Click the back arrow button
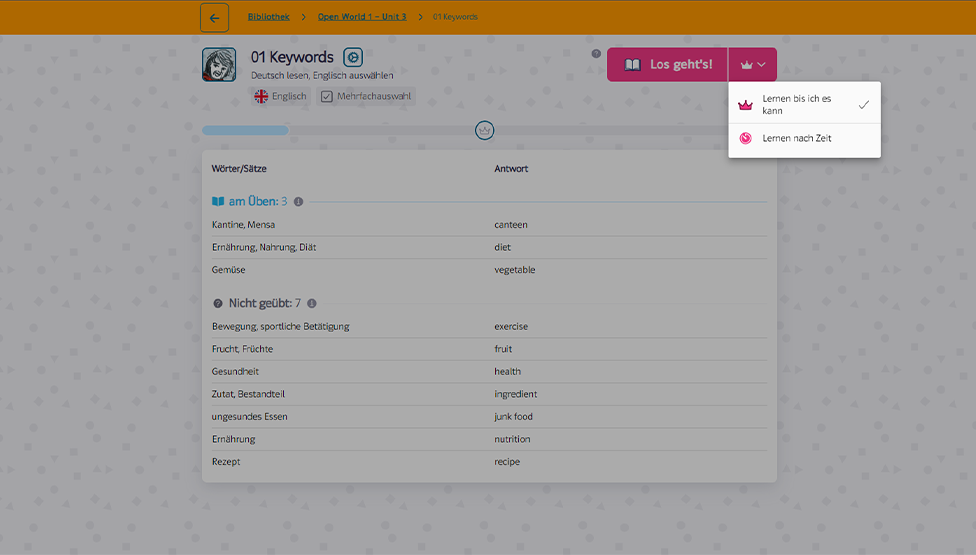976x555 pixels. click(x=214, y=18)
